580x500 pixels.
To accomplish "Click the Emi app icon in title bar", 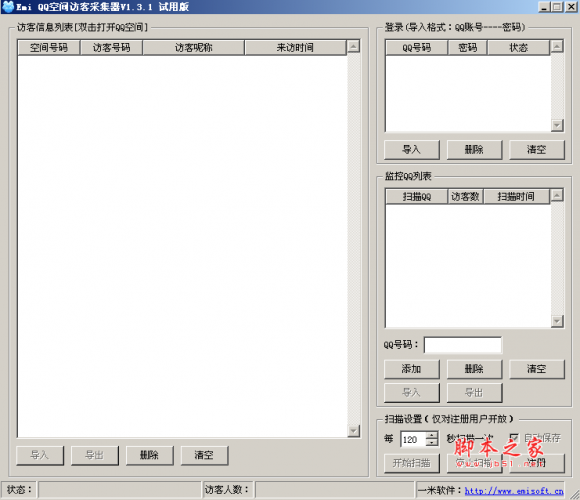I will pyautogui.click(x=8, y=7).
